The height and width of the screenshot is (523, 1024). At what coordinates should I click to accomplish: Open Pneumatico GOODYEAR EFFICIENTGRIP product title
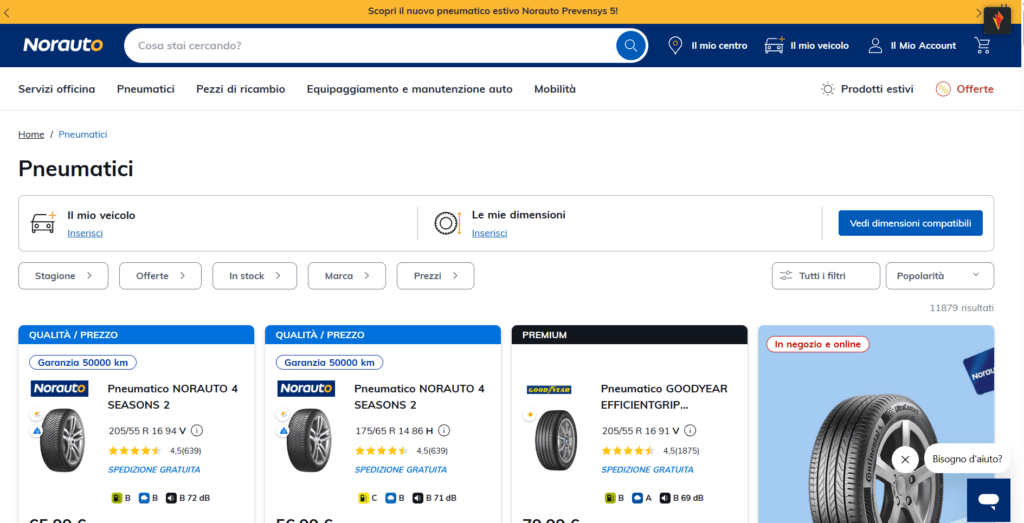[x=664, y=397]
